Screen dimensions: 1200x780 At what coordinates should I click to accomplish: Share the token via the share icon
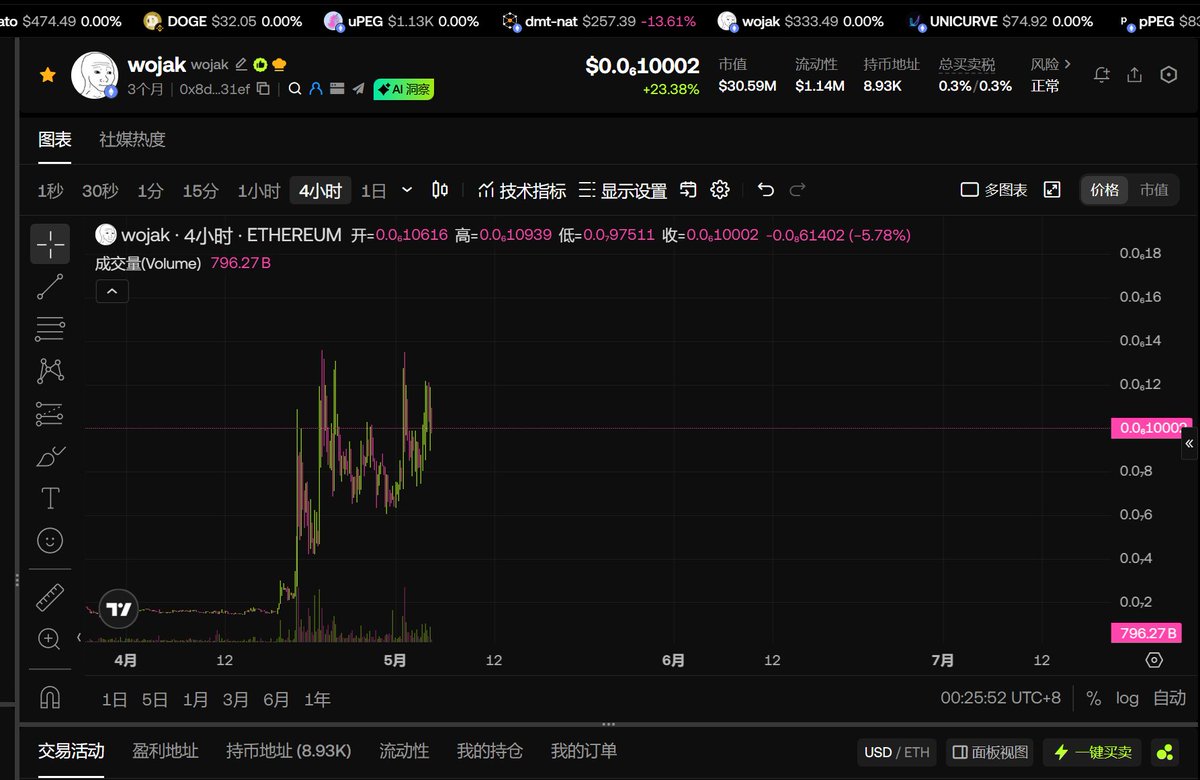(x=1134, y=75)
